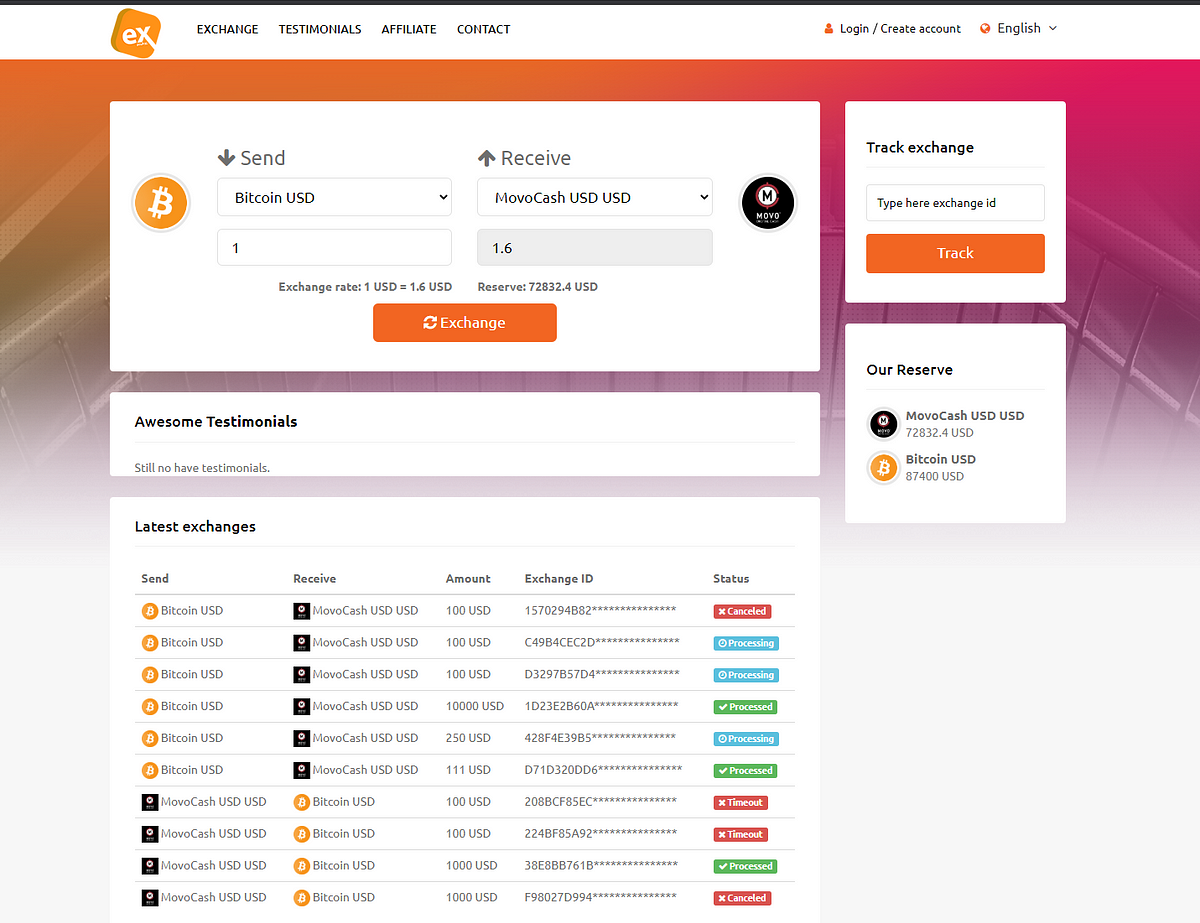Viewport: 1200px width, 923px height.
Task: Click the send amount field showing 1
Action: click(x=334, y=247)
